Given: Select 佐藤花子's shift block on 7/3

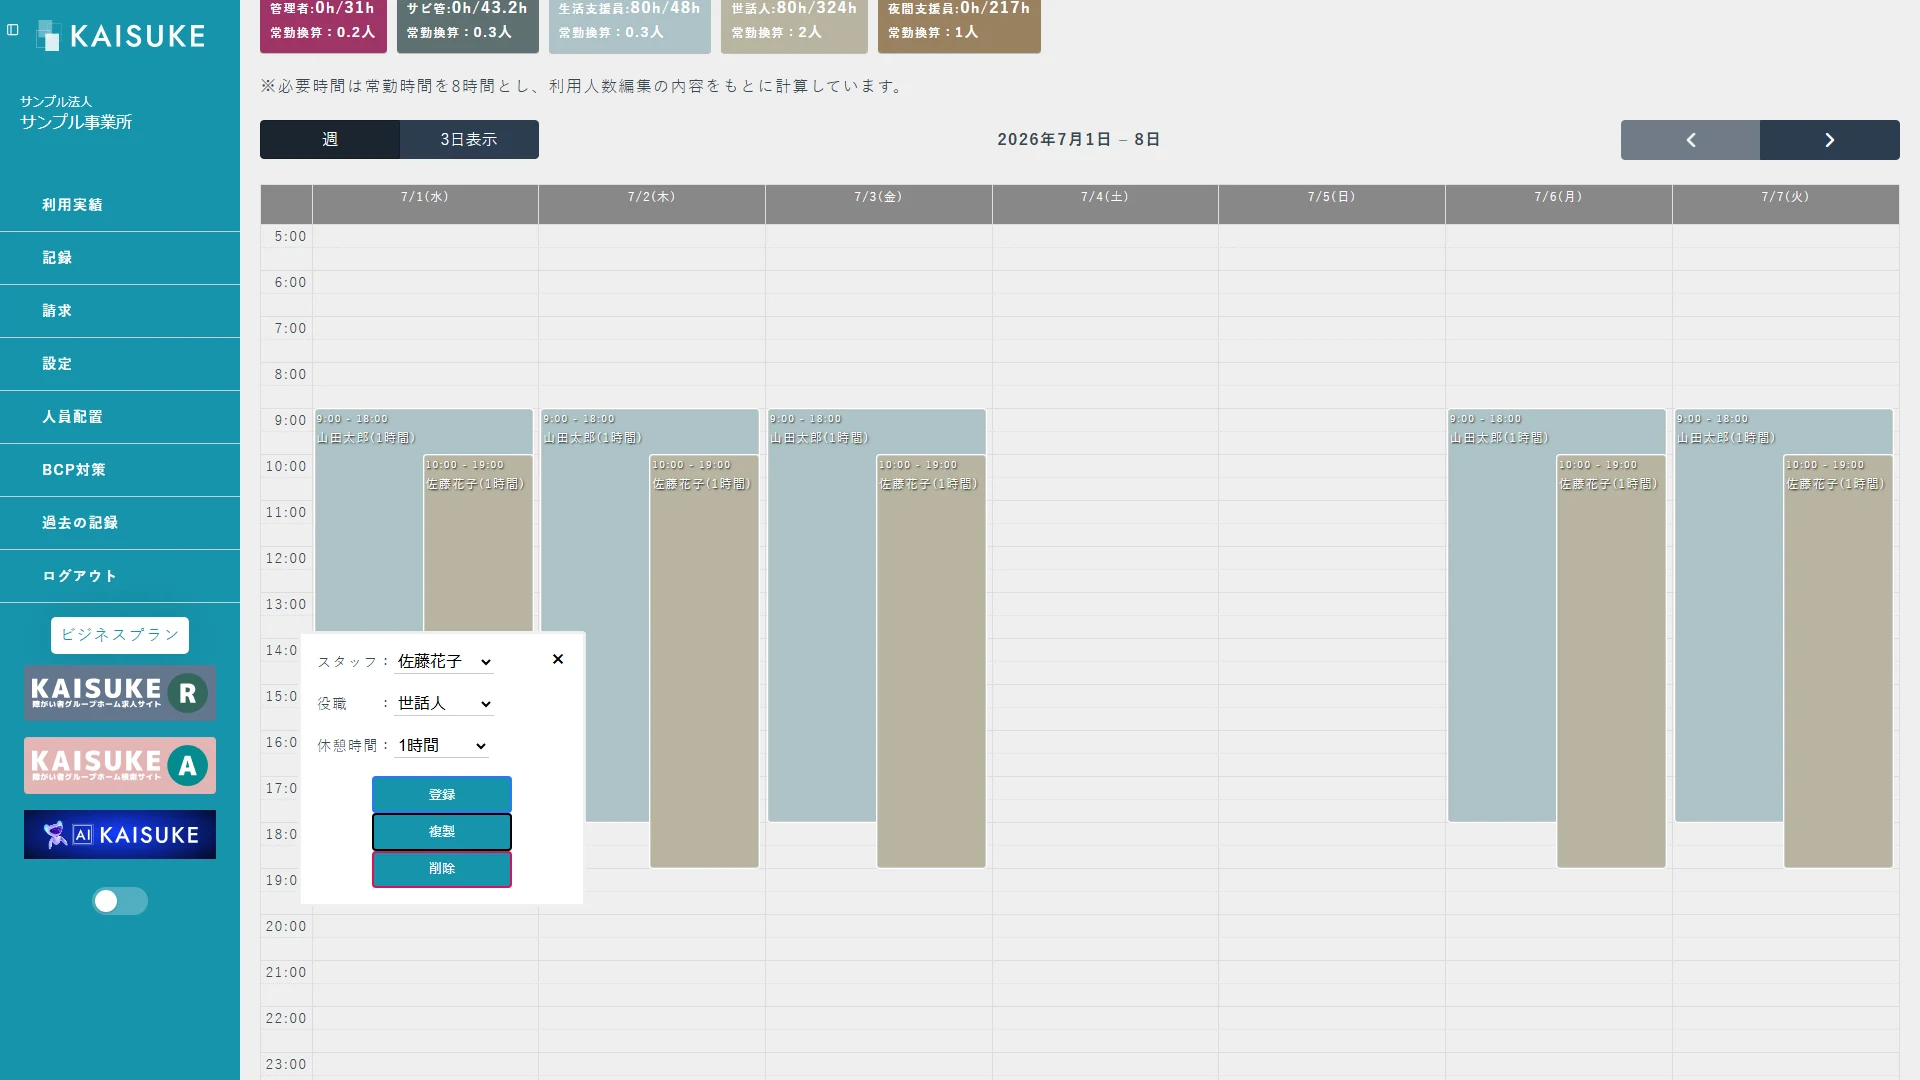Looking at the screenshot, I should pyautogui.click(x=931, y=661).
